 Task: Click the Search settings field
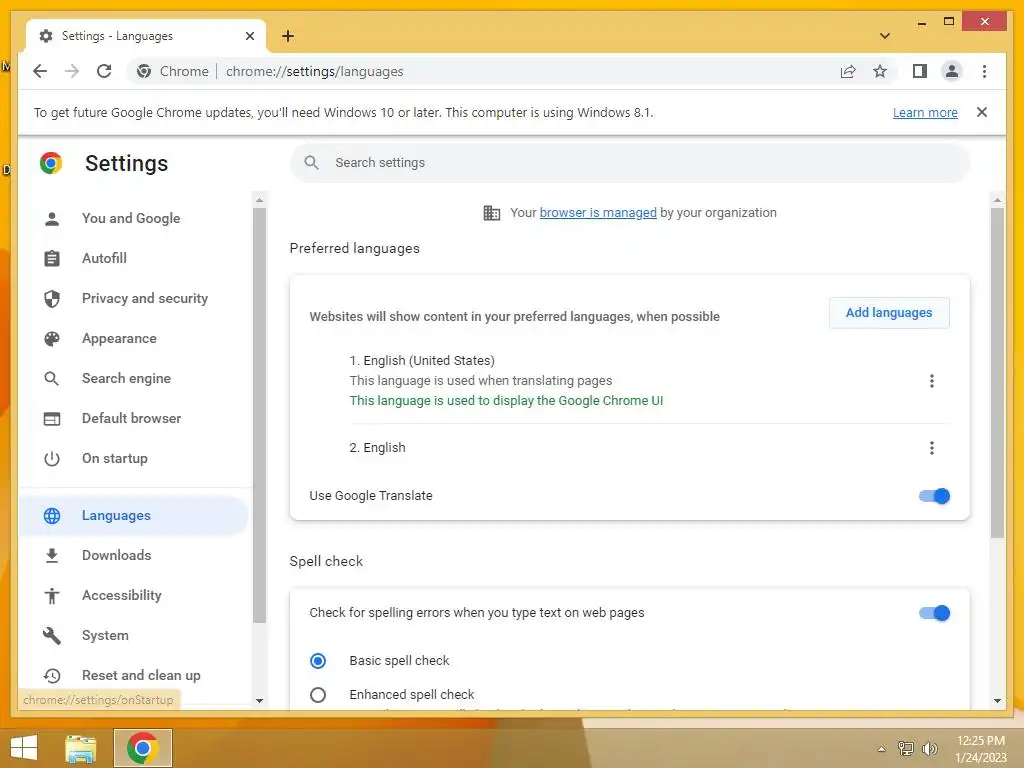(x=630, y=163)
